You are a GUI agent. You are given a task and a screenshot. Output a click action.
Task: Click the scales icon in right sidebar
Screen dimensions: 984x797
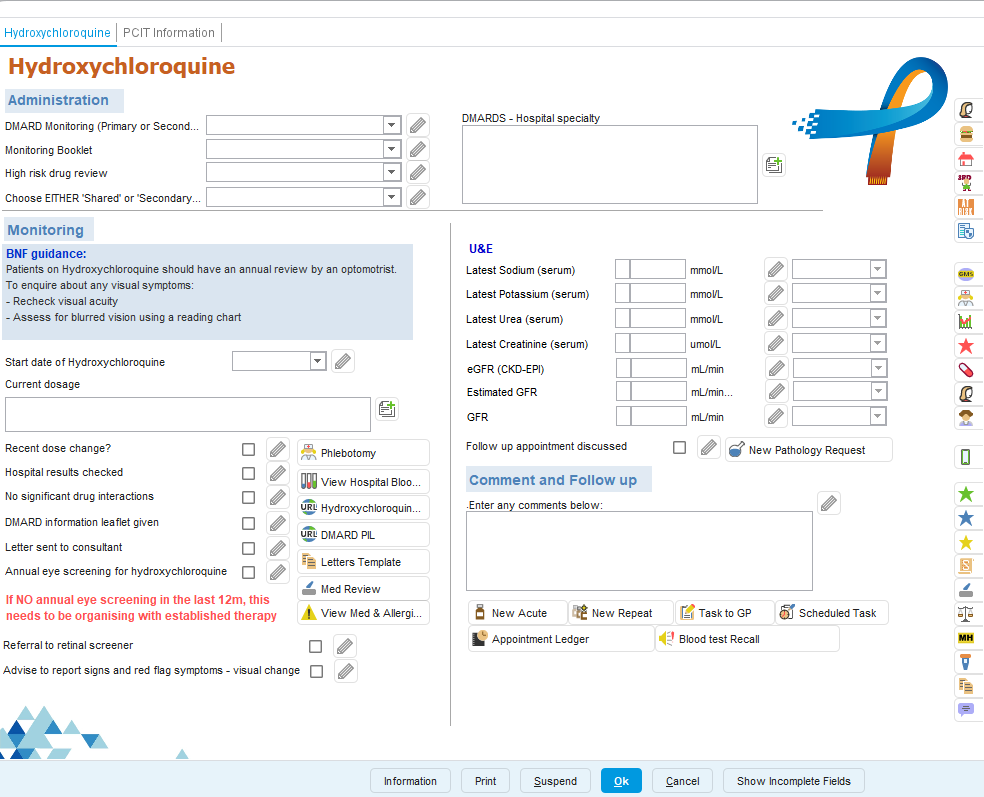[x=965, y=613]
